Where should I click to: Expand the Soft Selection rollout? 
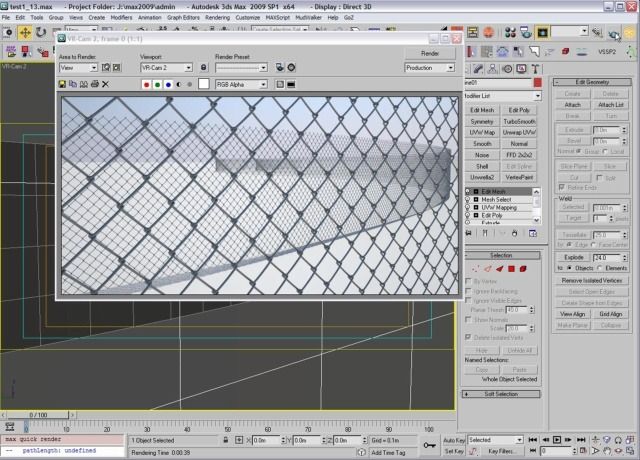(501, 394)
